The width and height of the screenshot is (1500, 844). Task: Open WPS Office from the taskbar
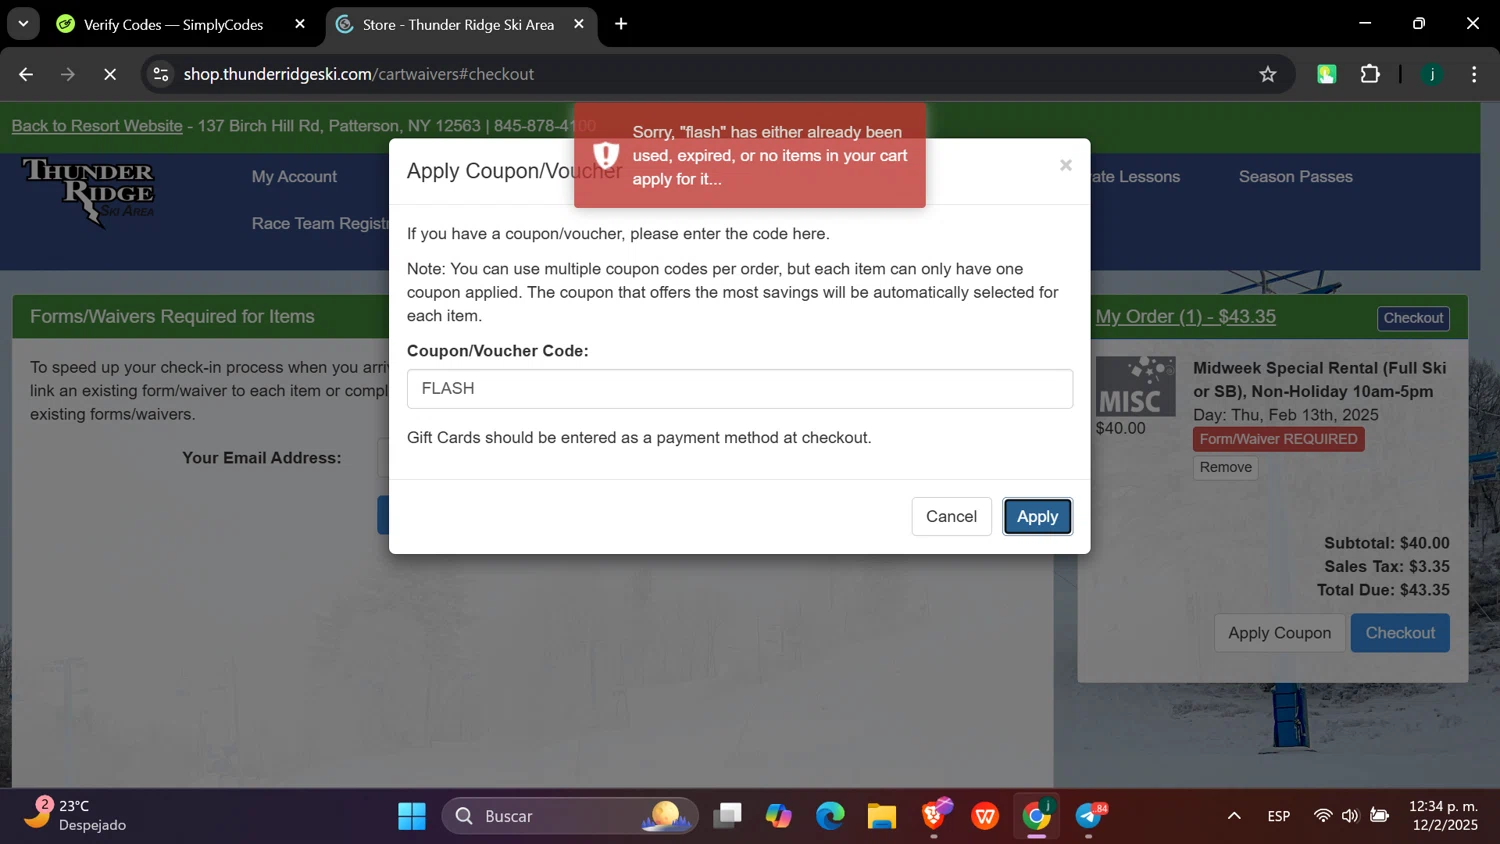(985, 816)
